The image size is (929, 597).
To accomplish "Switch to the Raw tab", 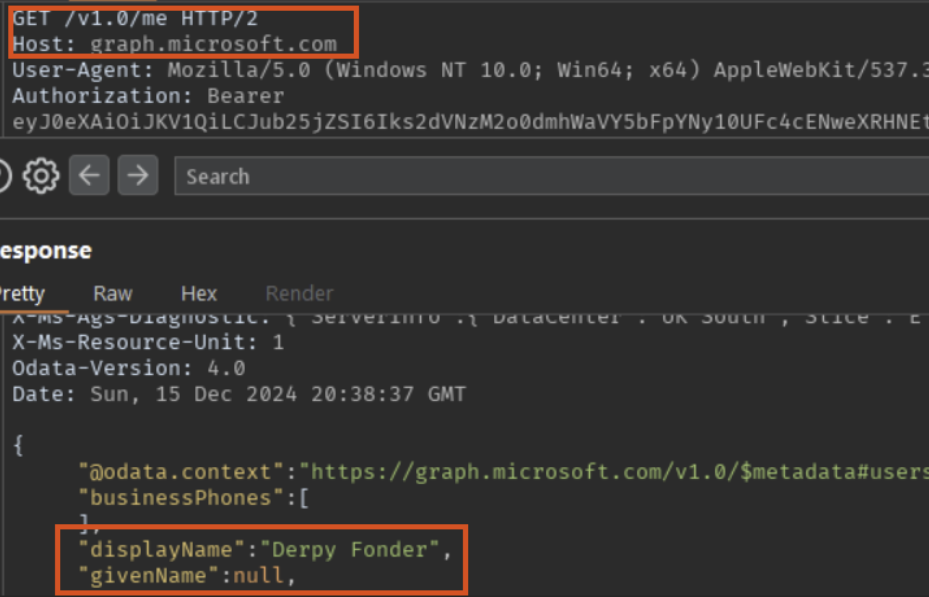I will 113,294.
